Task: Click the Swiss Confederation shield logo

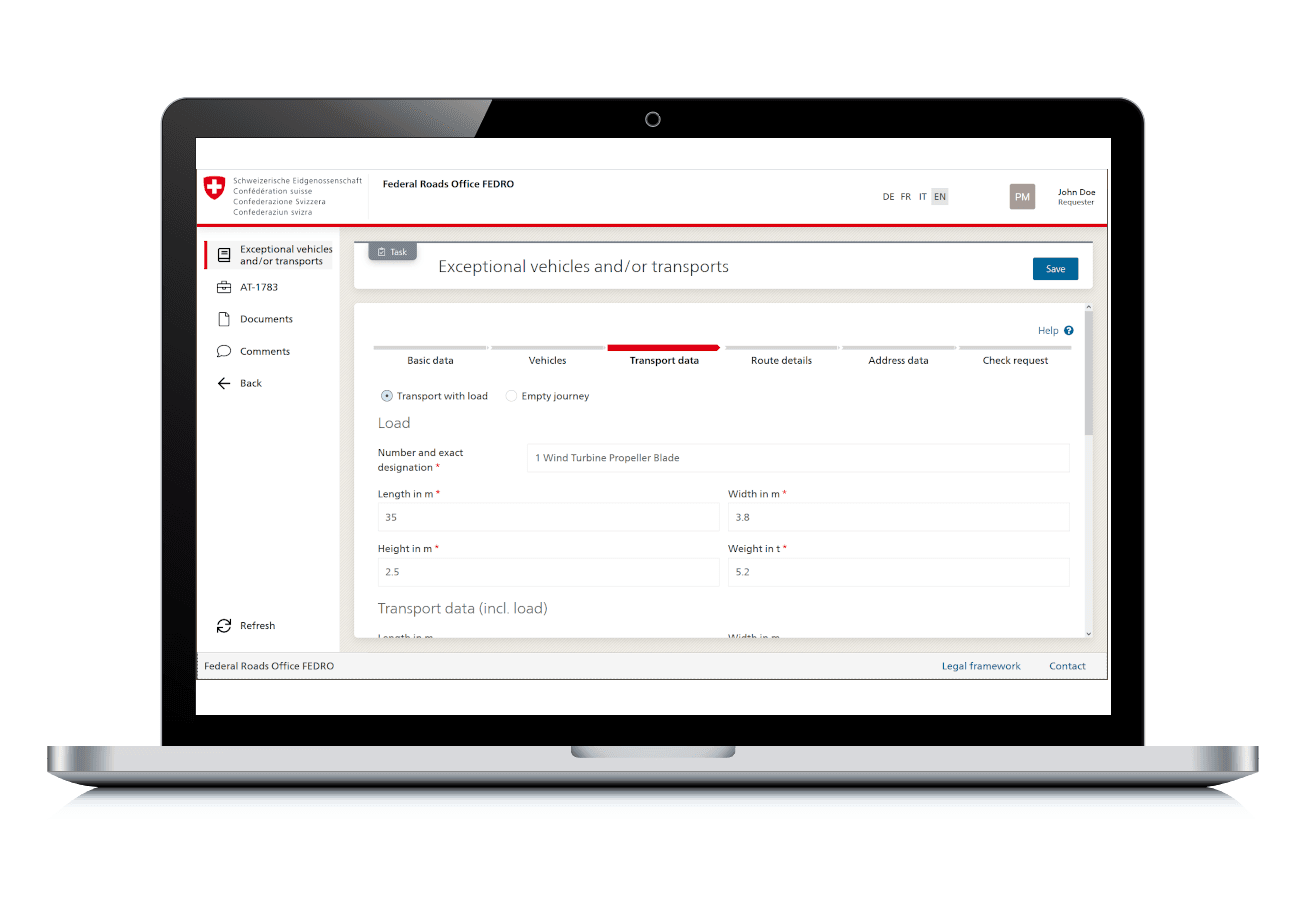Action: 214,188
